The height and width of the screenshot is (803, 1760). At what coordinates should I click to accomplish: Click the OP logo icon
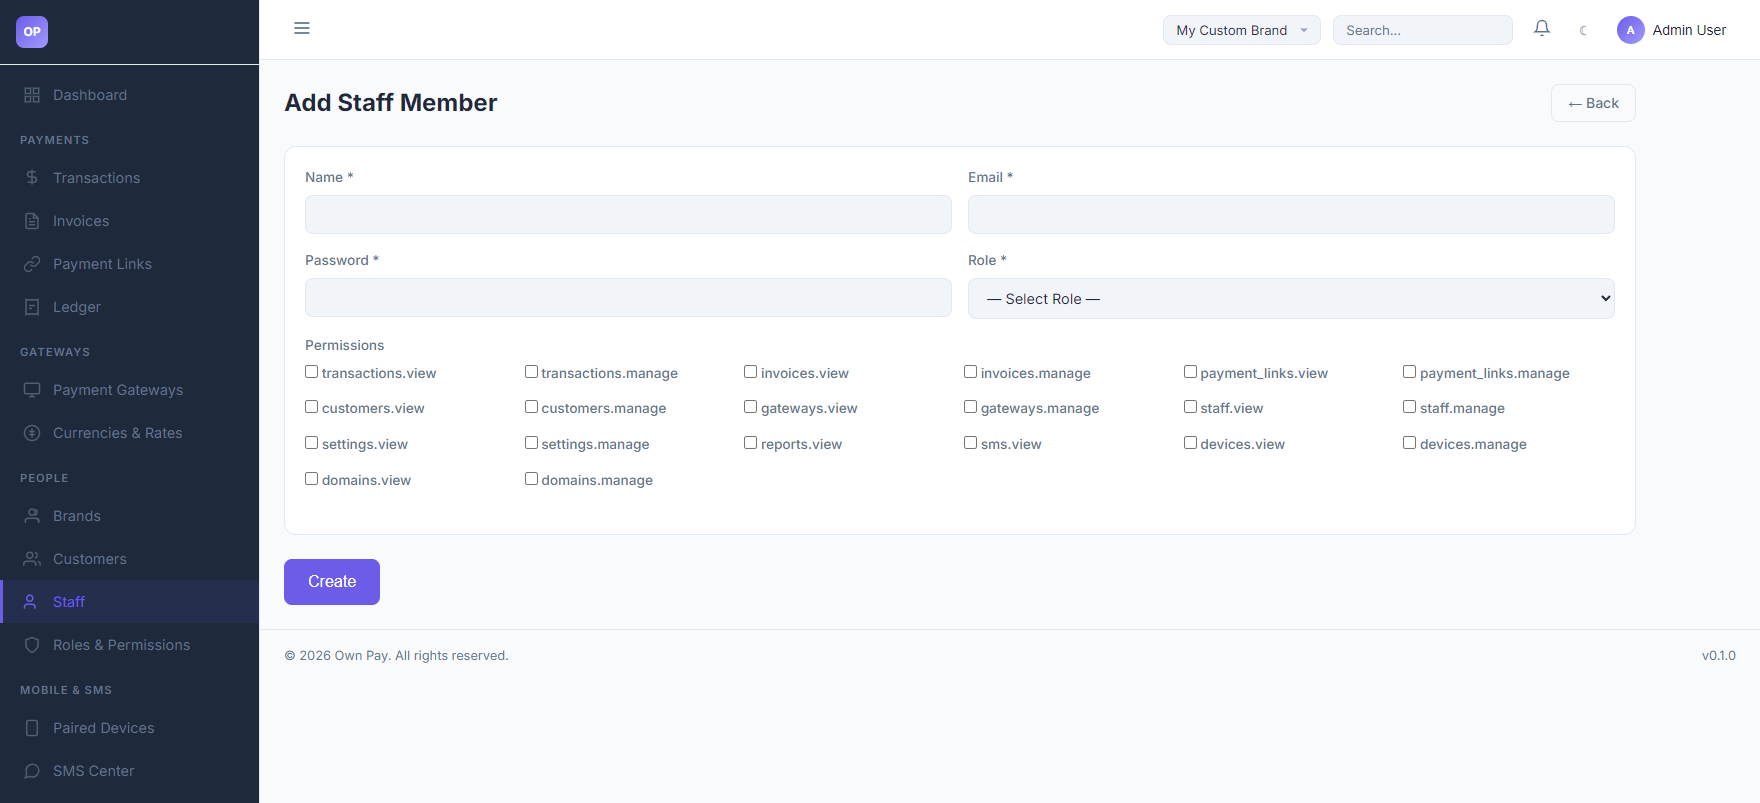[x=32, y=32]
